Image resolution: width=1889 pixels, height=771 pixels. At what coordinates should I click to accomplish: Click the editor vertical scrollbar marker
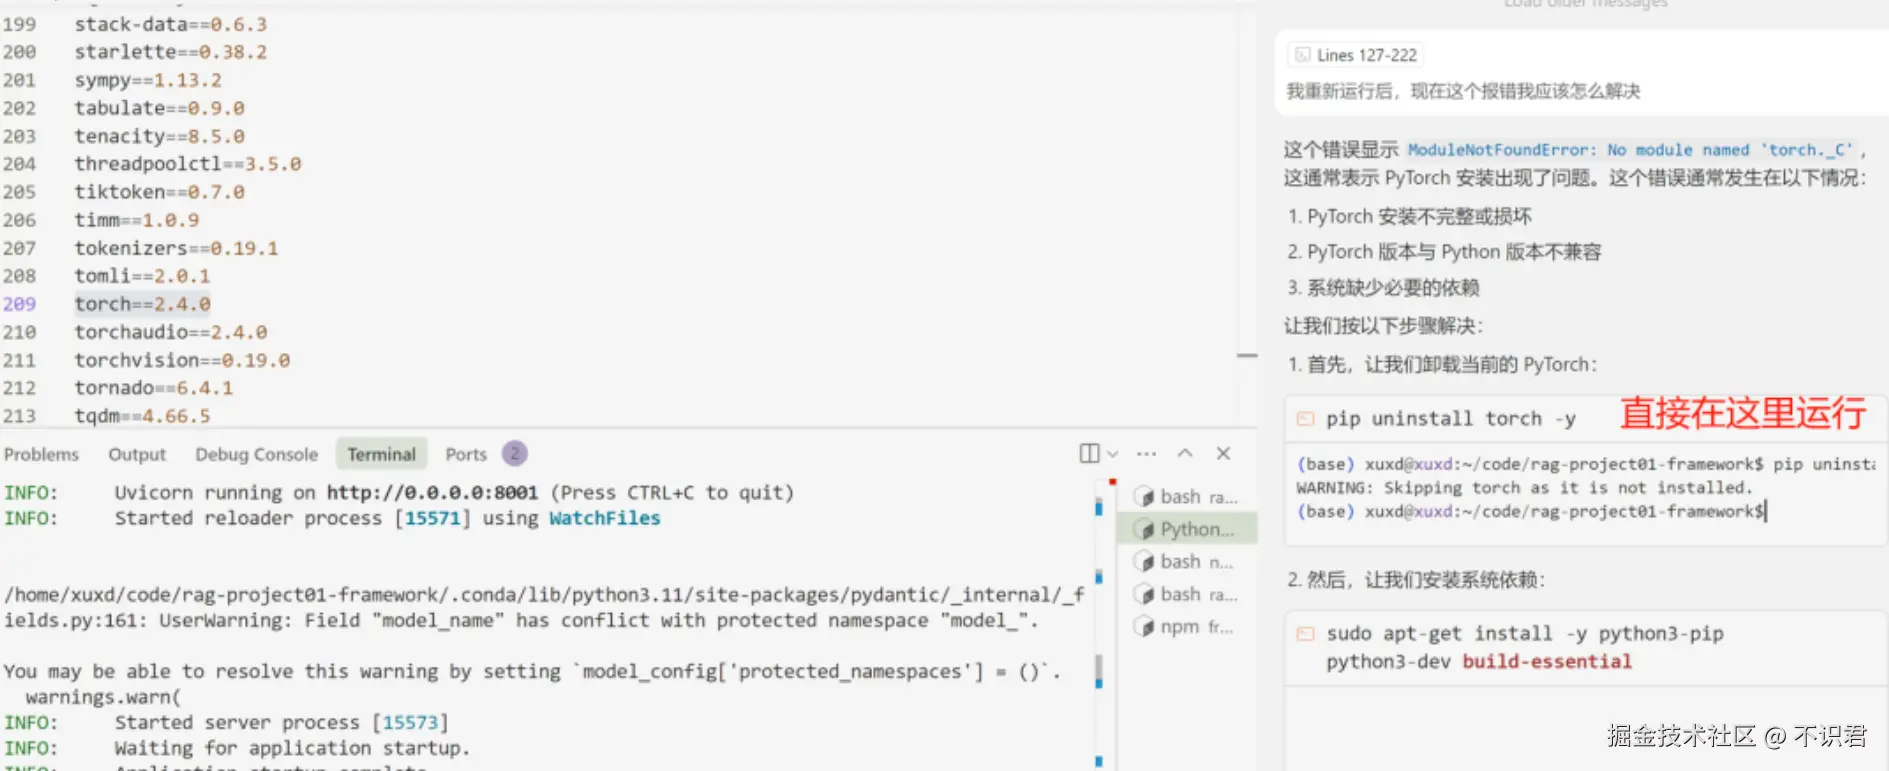[1247, 355]
